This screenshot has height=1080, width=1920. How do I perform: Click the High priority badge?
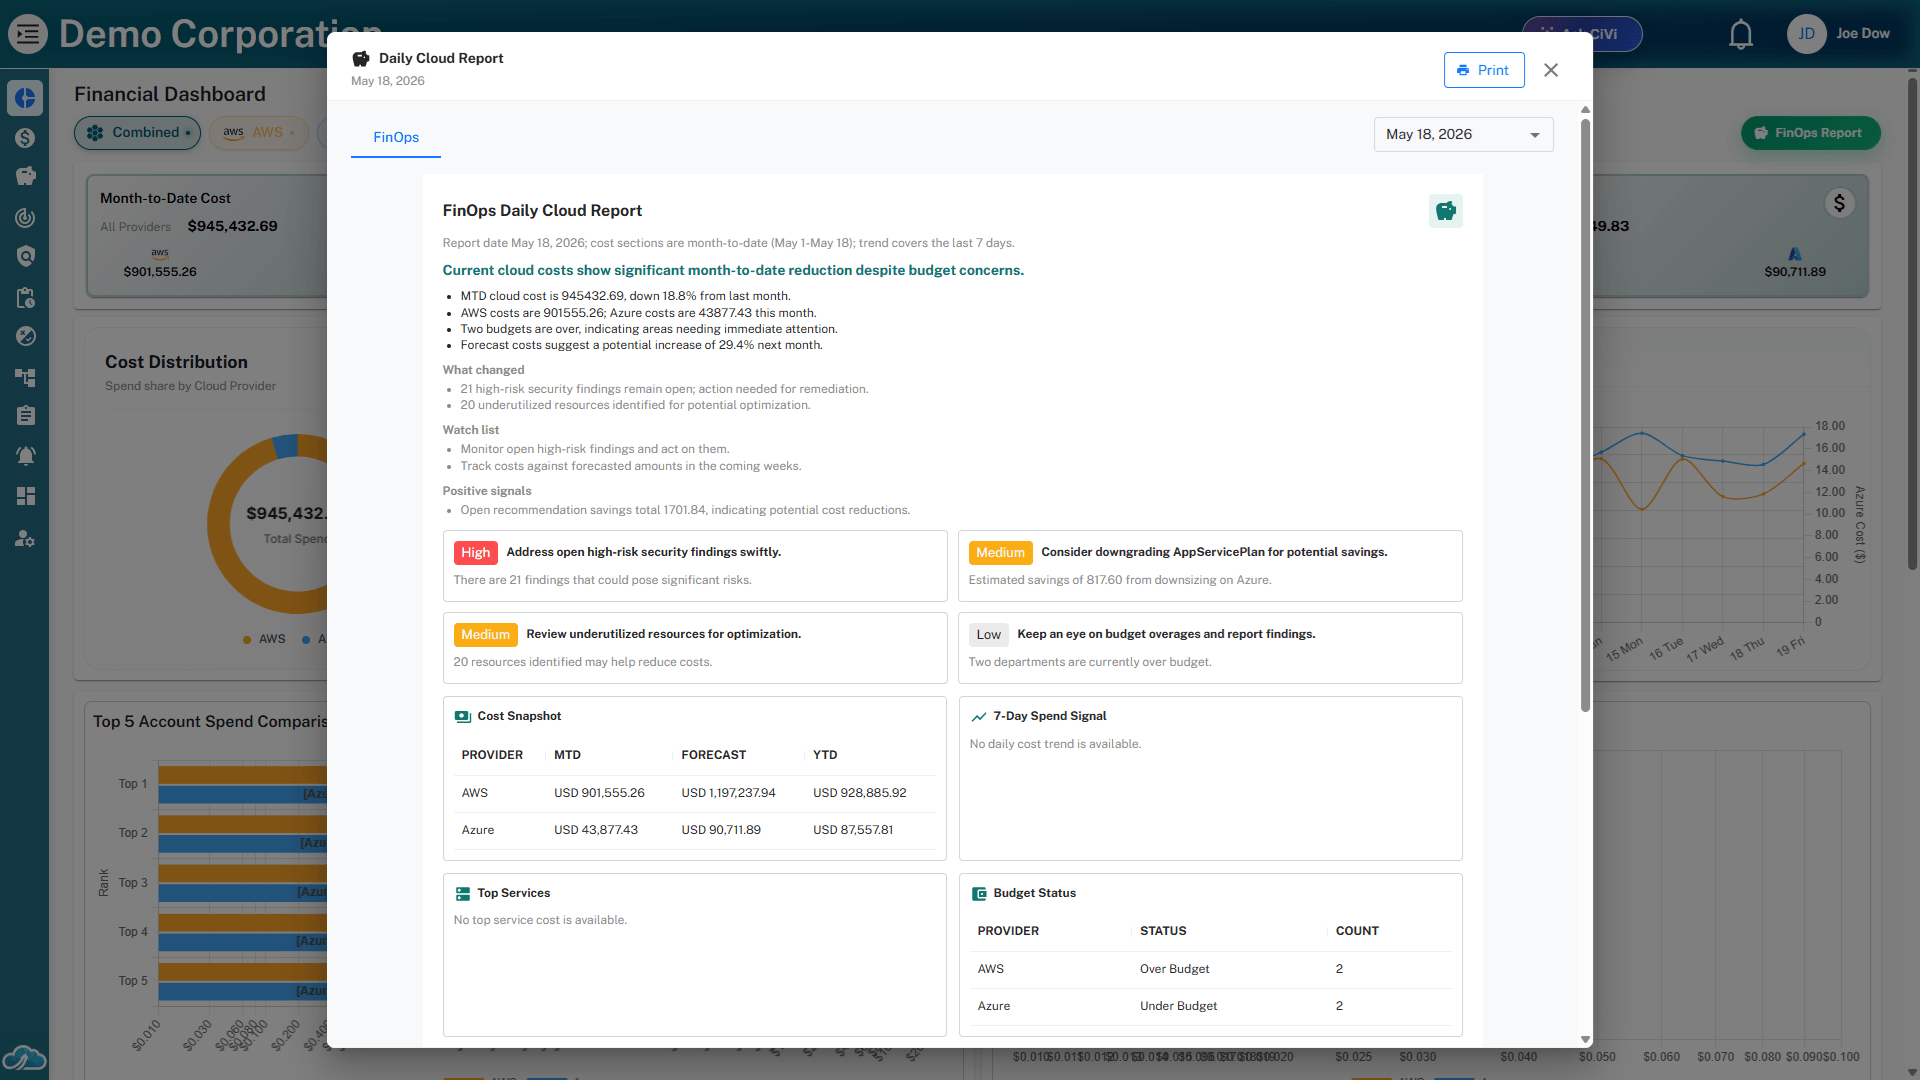coord(475,553)
